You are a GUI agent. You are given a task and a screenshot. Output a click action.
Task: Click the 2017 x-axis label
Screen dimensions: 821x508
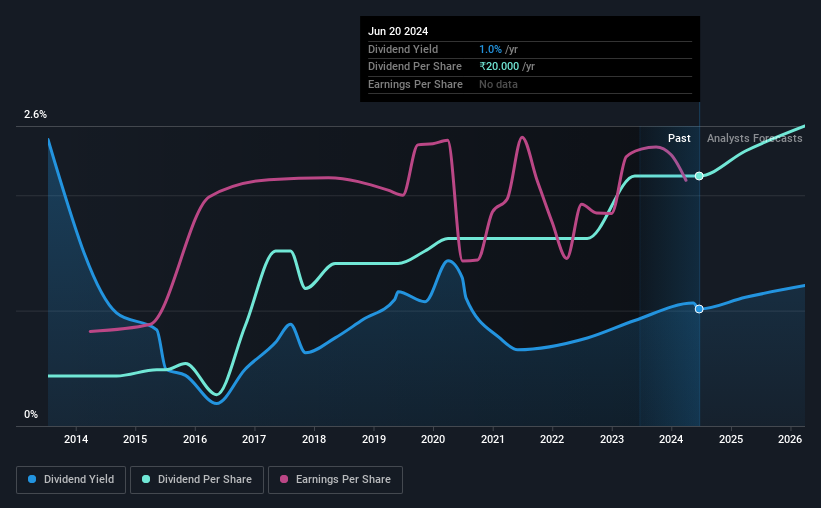254,439
